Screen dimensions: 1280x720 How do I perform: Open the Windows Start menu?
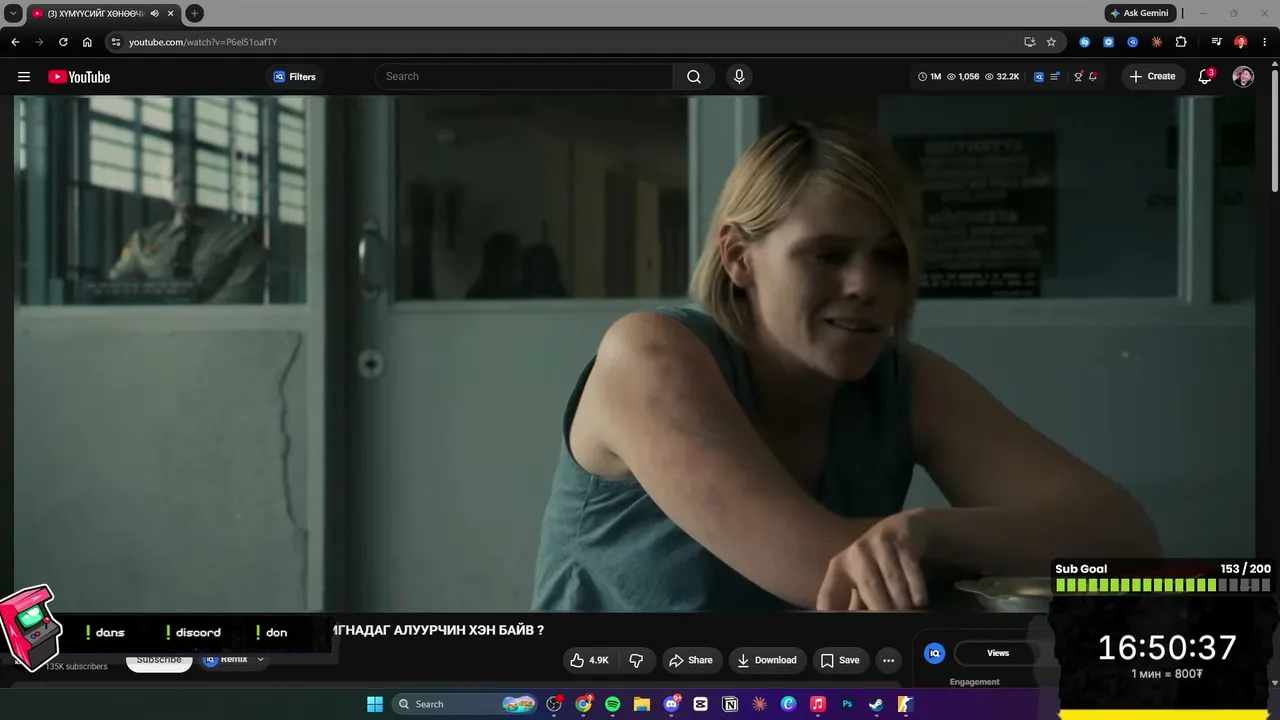click(x=375, y=704)
